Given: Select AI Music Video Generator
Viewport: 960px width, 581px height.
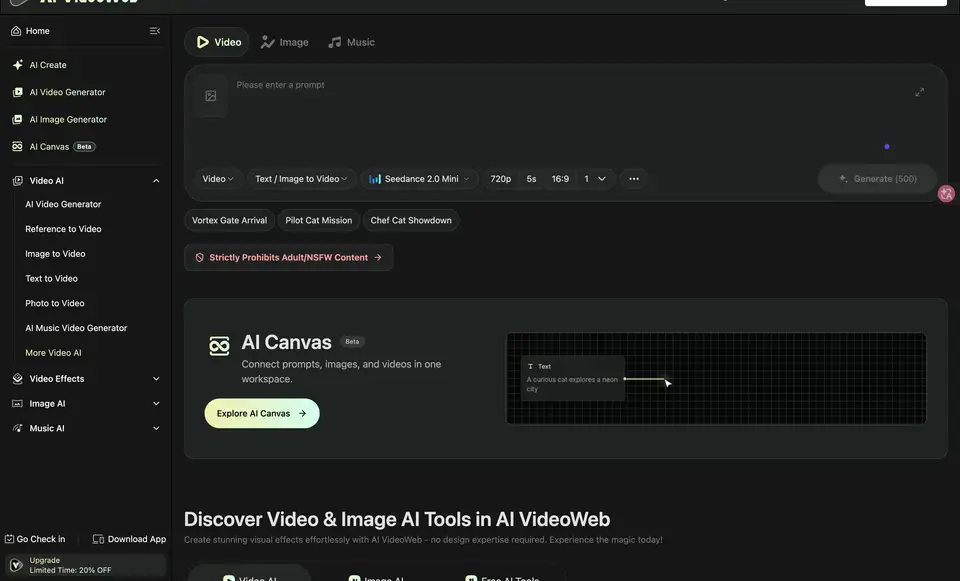Looking at the screenshot, I should tap(76, 328).
